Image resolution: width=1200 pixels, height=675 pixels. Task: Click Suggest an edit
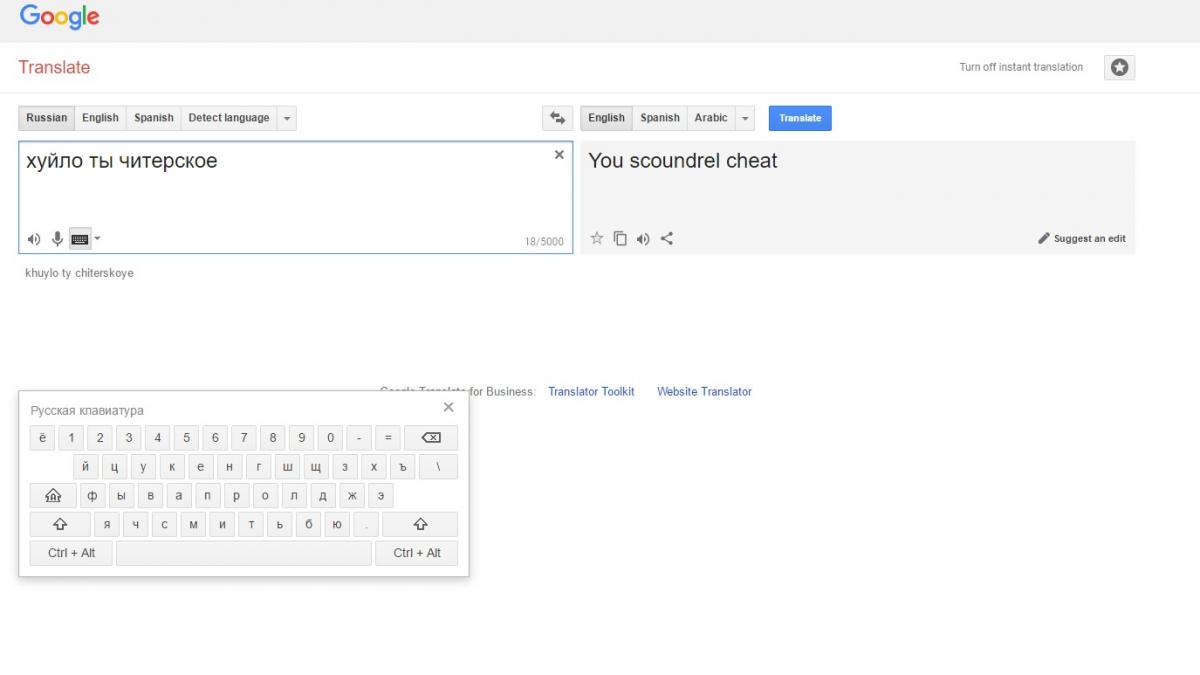[1082, 239]
